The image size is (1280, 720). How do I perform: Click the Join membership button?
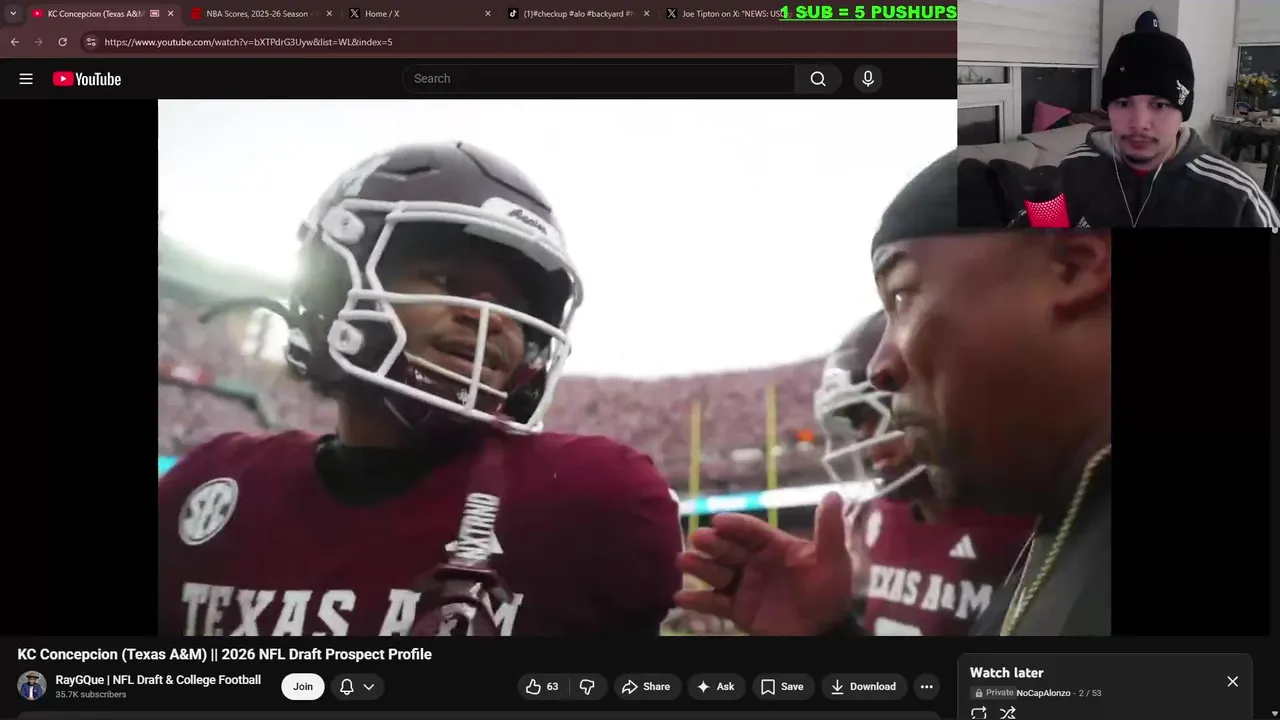coord(303,686)
